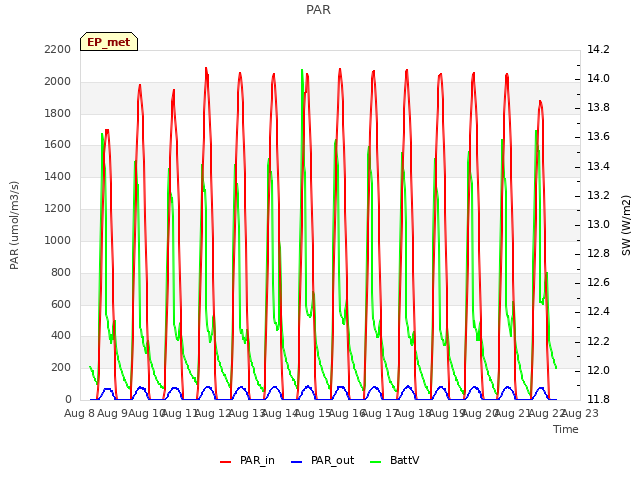Click the Time axis label

(566, 429)
